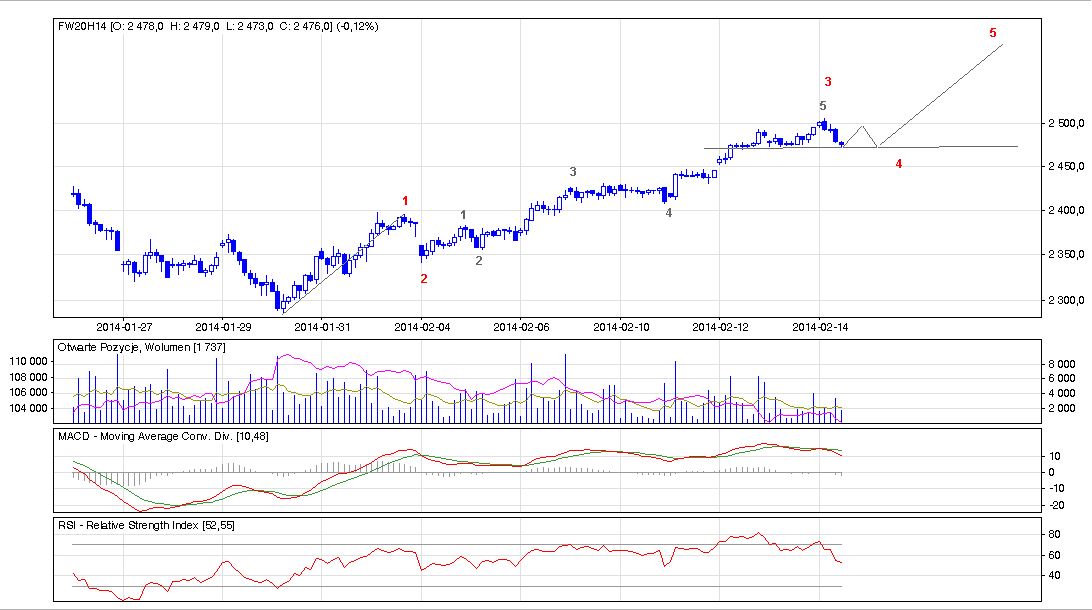Click the Otwarte Pozycje, Wolumen panel title

141,347
